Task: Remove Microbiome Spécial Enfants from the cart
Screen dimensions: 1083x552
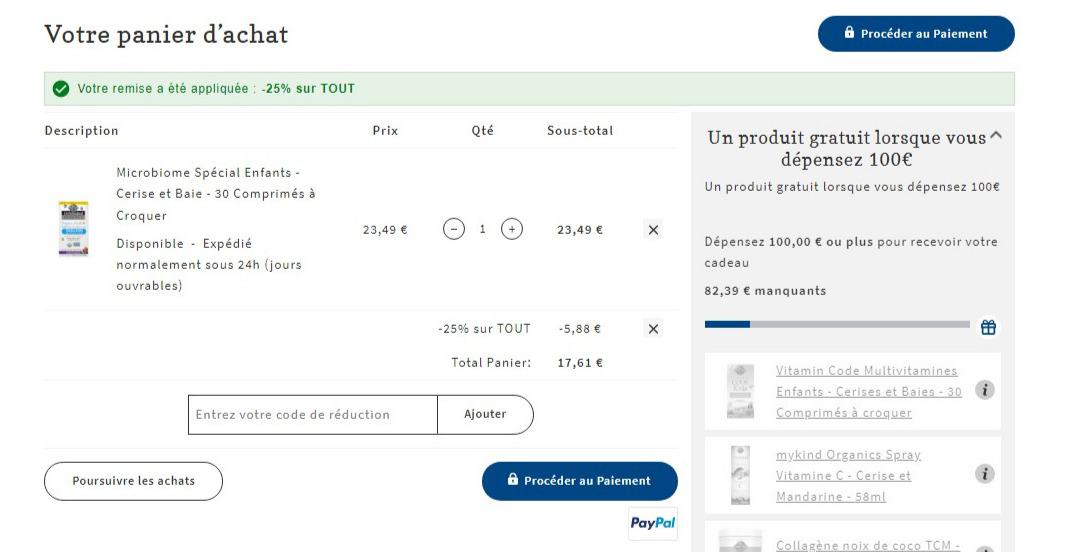Action: [x=653, y=229]
